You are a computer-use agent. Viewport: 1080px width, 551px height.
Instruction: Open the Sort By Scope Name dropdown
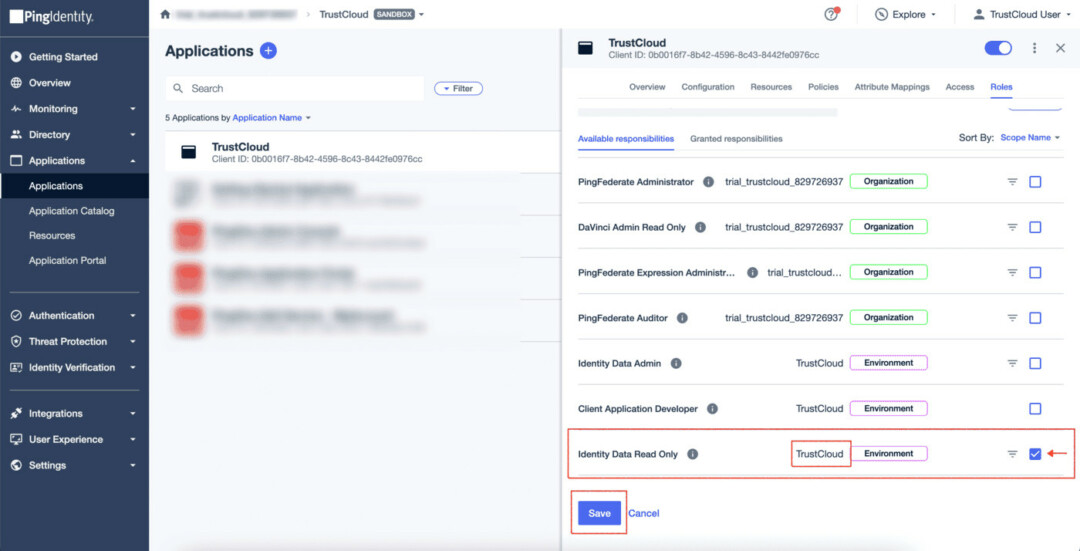tap(1030, 138)
